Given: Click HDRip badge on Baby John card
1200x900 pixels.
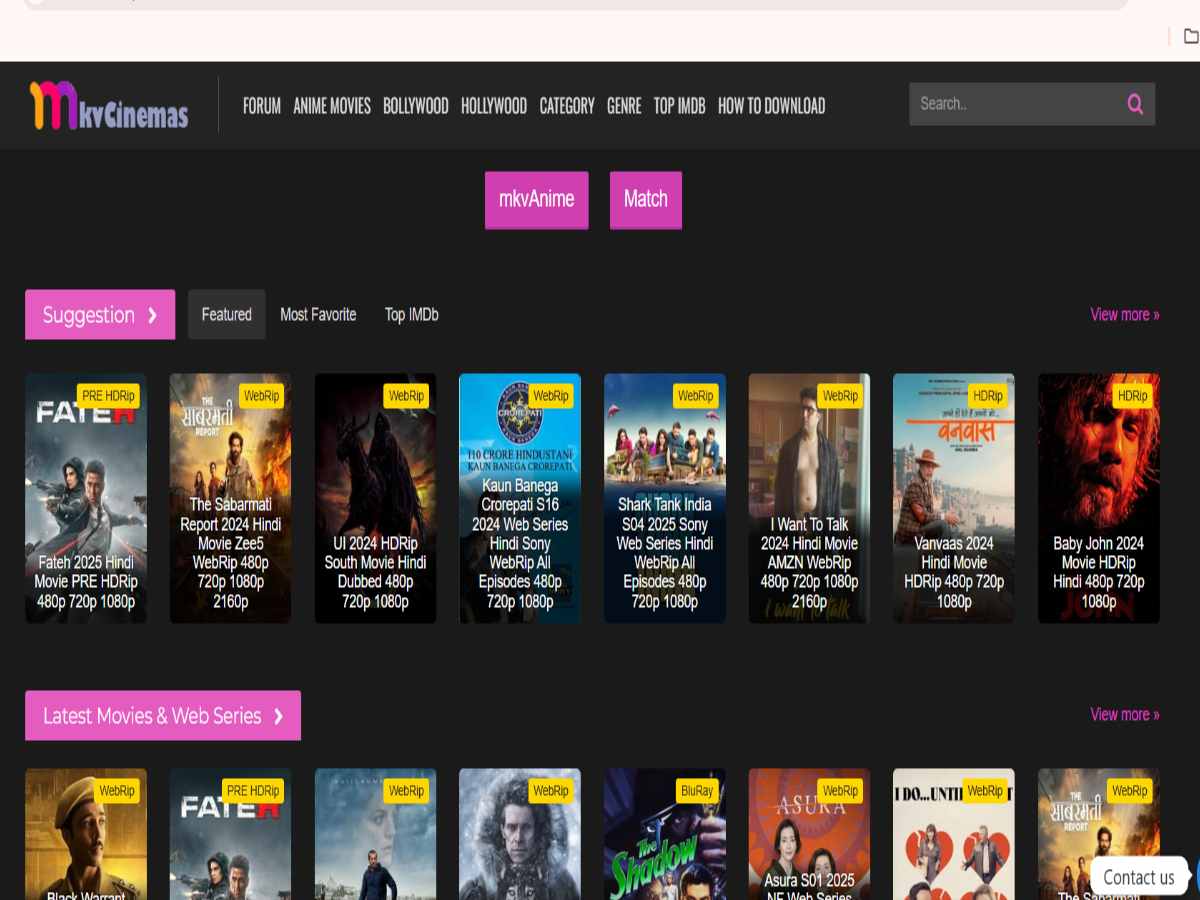Looking at the screenshot, I should click(1133, 396).
